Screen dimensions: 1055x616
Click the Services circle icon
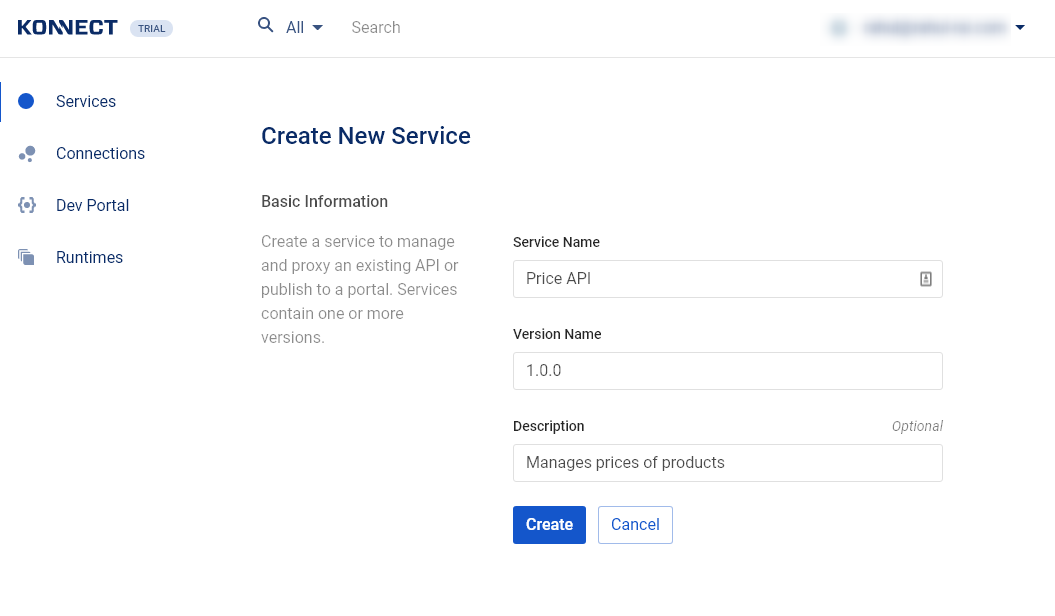pos(26,101)
